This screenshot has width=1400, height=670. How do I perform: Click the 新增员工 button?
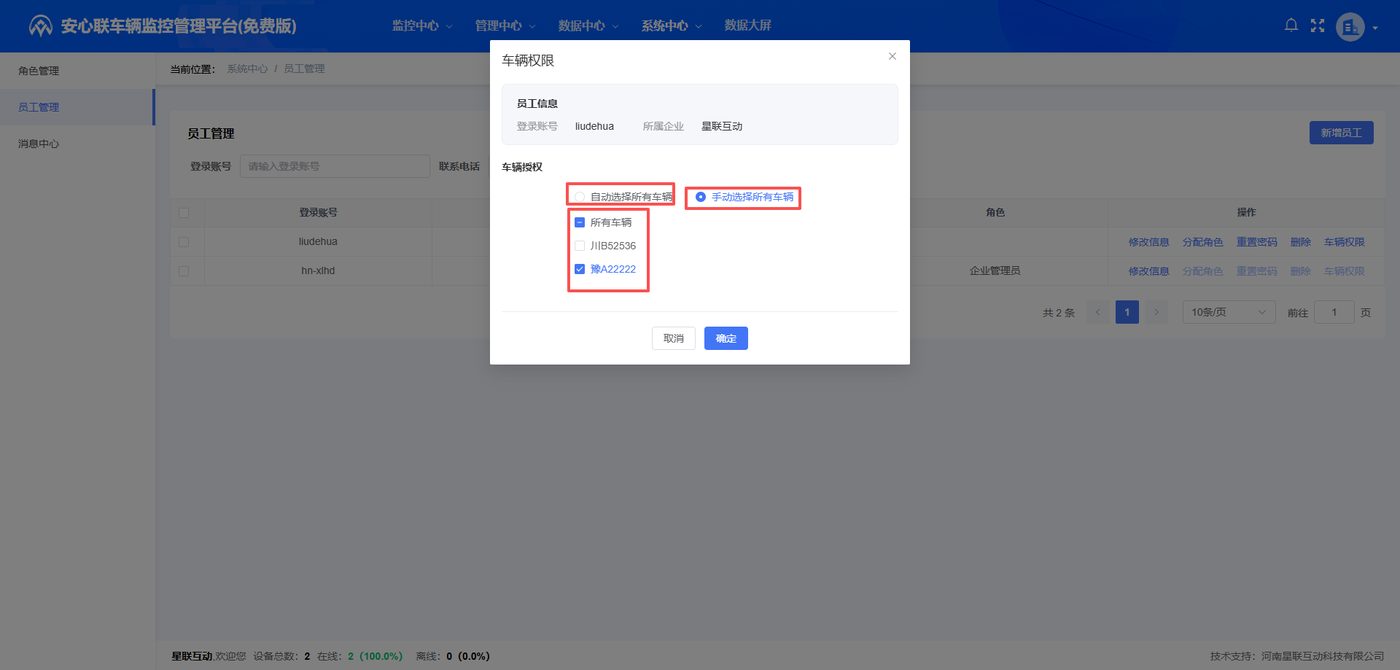coord(1341,133)
